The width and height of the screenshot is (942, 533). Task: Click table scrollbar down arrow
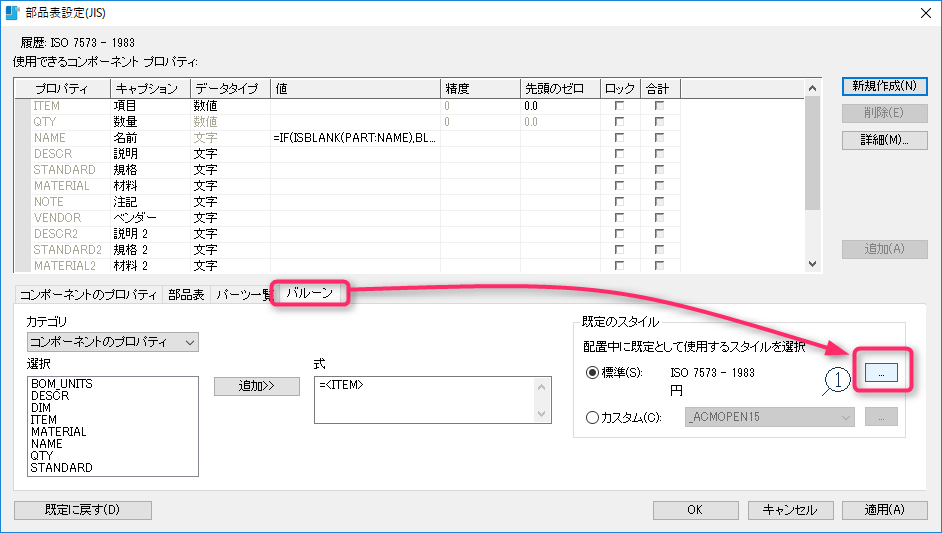point(812,264)
